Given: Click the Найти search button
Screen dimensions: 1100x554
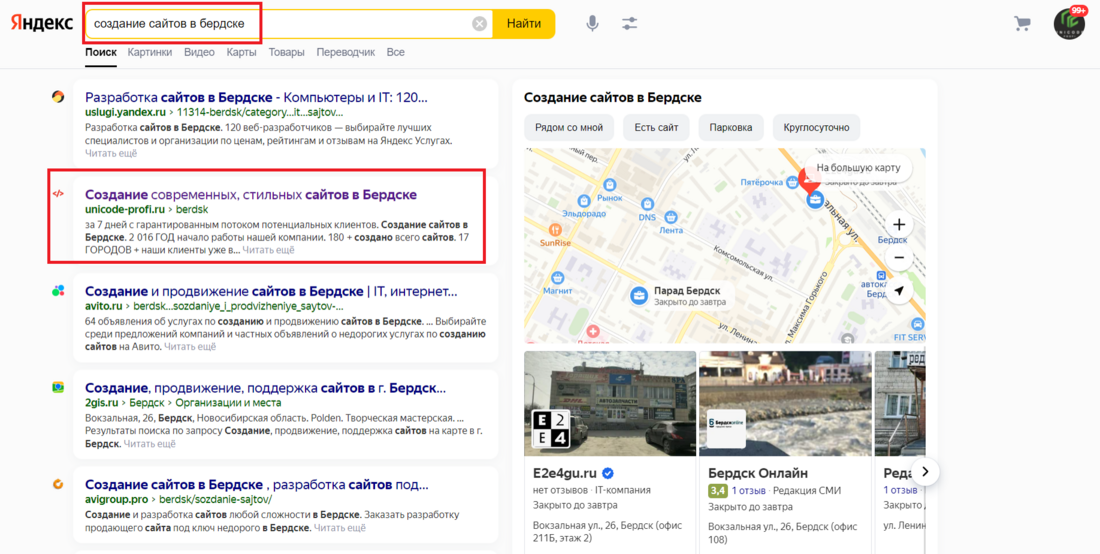Looking at the screenshot, I should pyautogui.click(x=524, y=24).
